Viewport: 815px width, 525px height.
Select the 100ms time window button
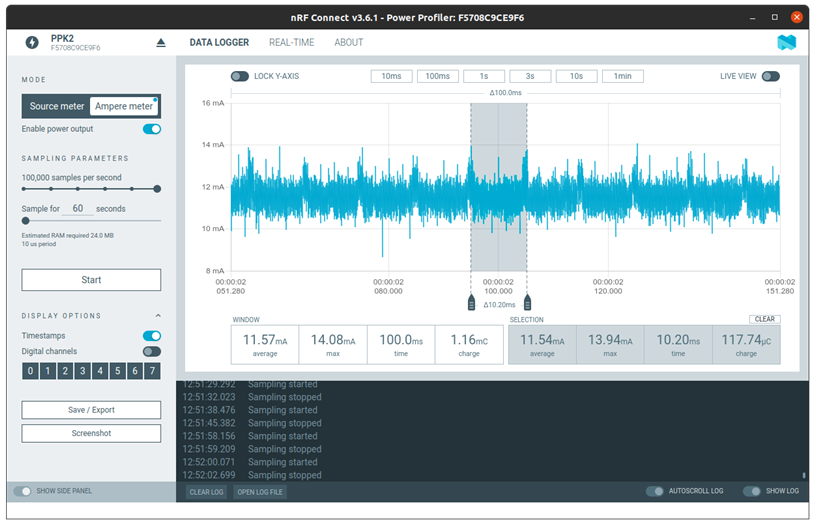tap(438, 76)
